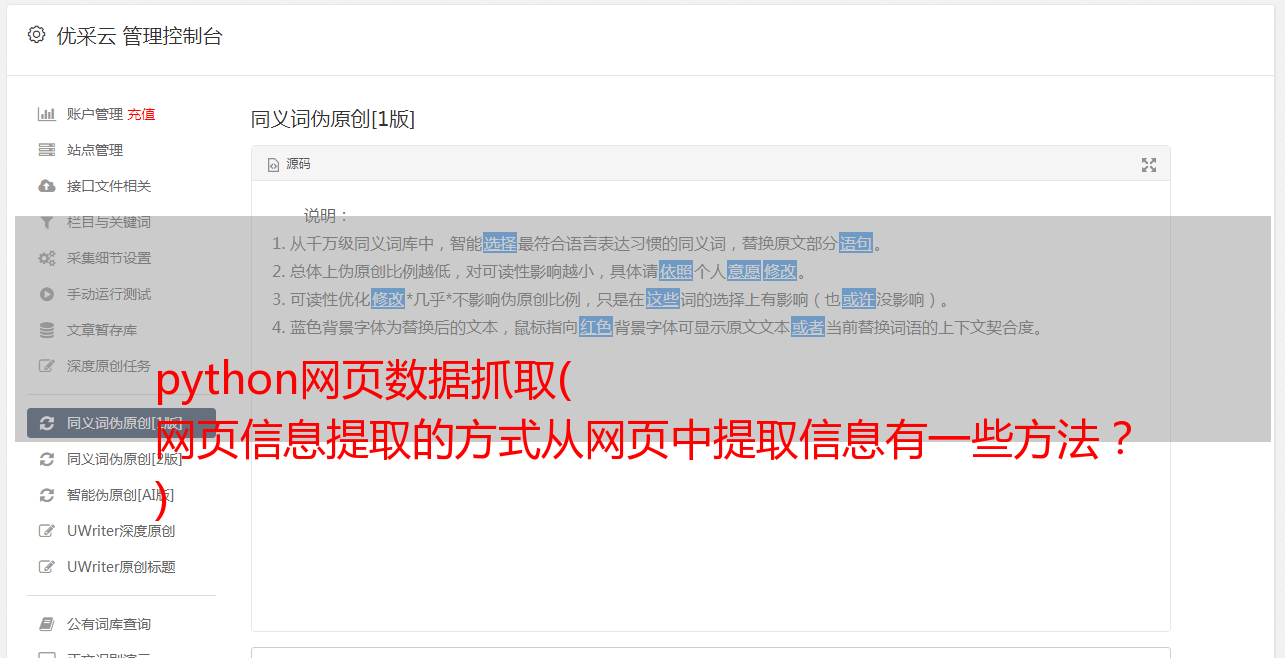Click the cloud upload icon for 接口文件相关
This screenshot has height=658, width=1285.
46,186
